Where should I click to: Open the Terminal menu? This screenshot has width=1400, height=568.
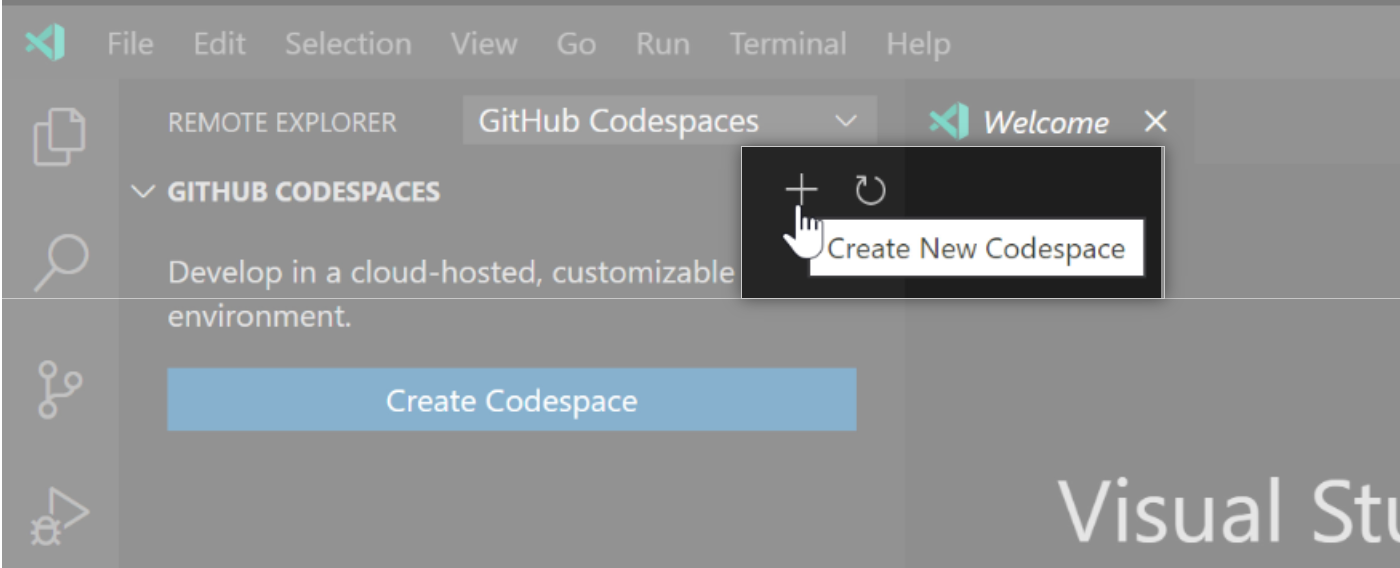pyautogui.click(x=788, y=44)
